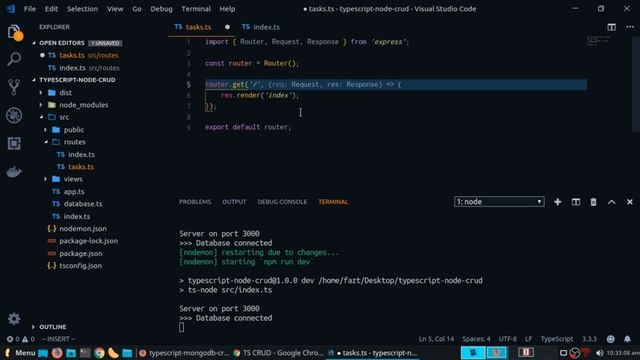This screenshot has width=640, height=360.
Task: Show errors and warnings from the status bar
Action: tap(20, 339)
